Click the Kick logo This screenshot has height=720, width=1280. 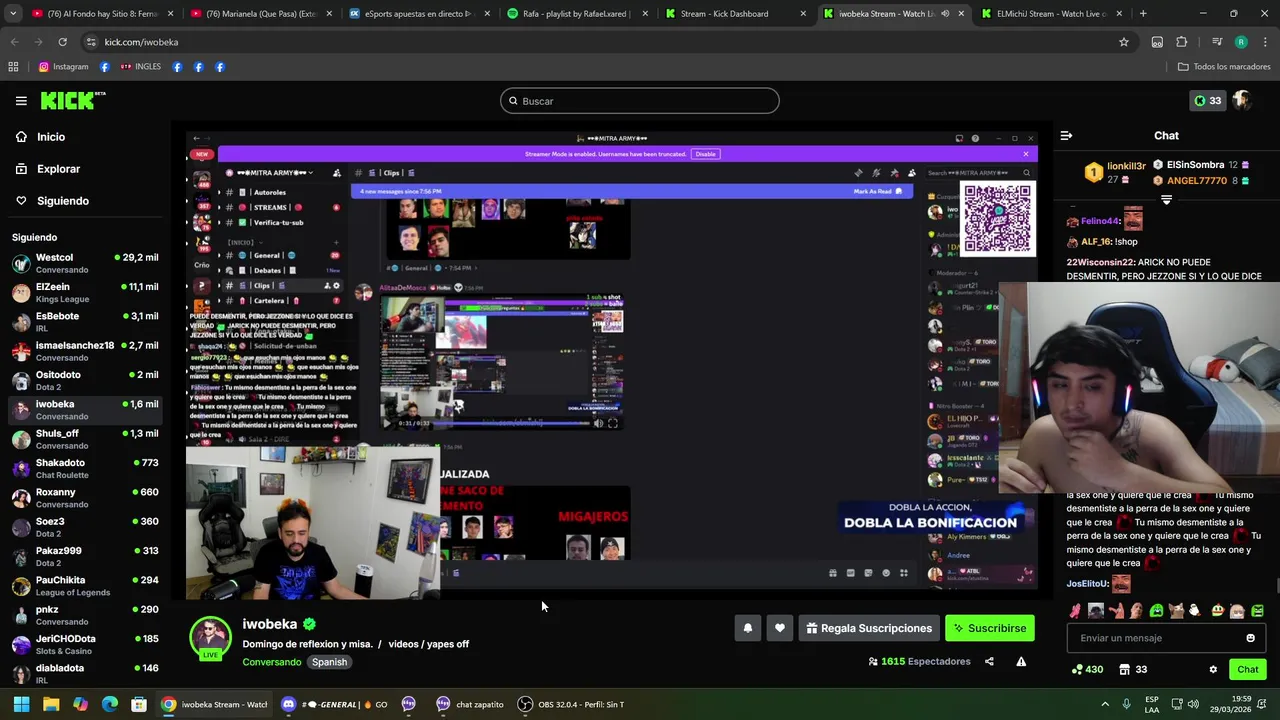point(72,100)
